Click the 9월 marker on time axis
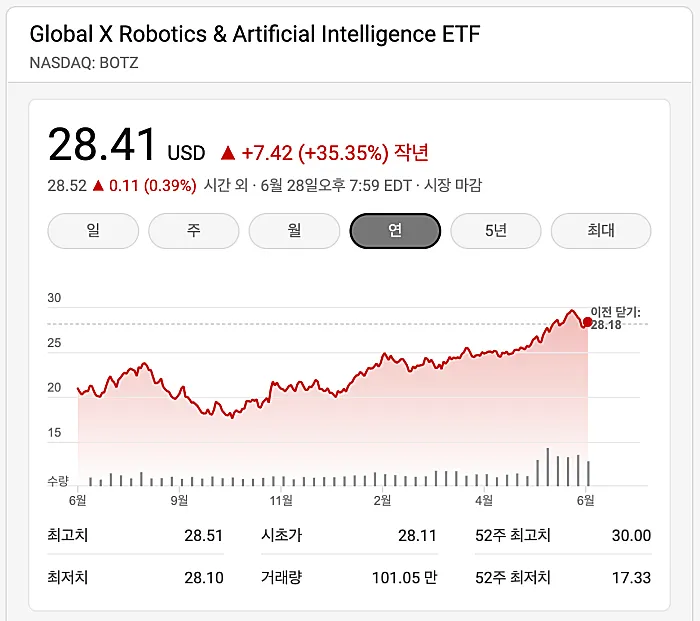The image size is (700, 621). click(179, 500)
